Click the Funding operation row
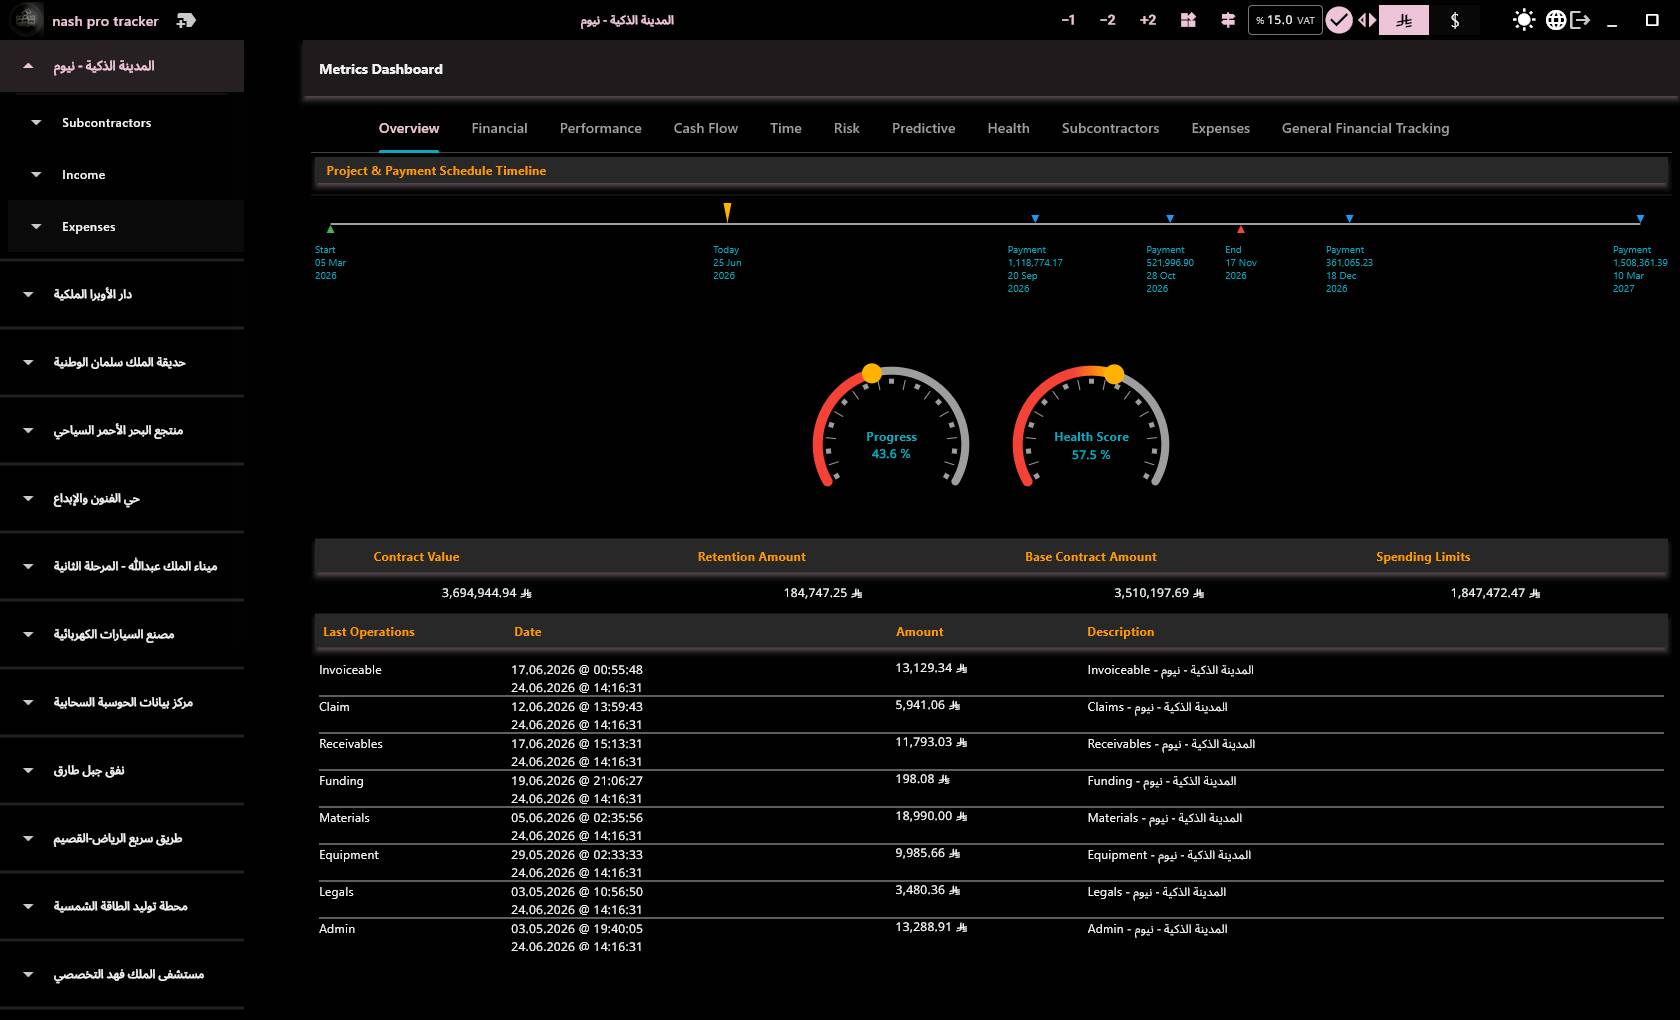 coord(990,789)
